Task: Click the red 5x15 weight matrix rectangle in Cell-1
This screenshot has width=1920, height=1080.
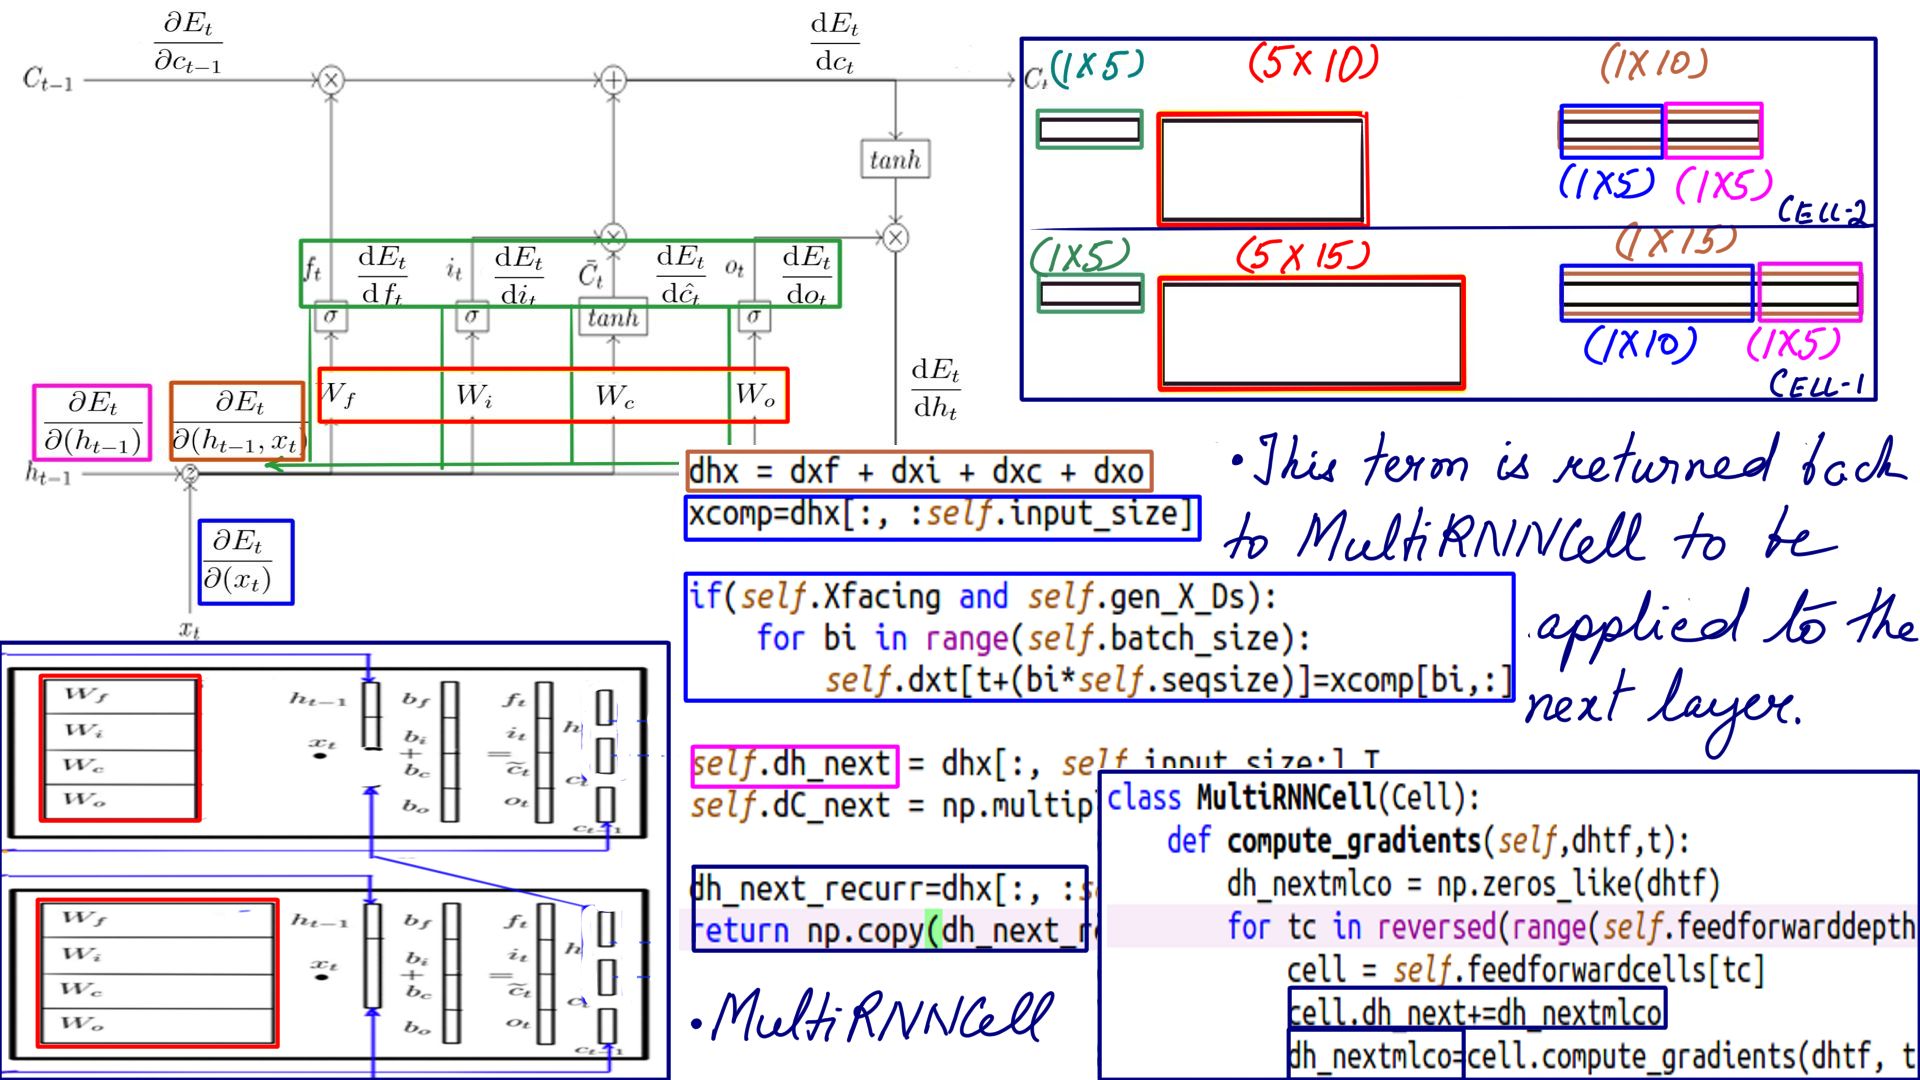Action: click(1311, 333)
